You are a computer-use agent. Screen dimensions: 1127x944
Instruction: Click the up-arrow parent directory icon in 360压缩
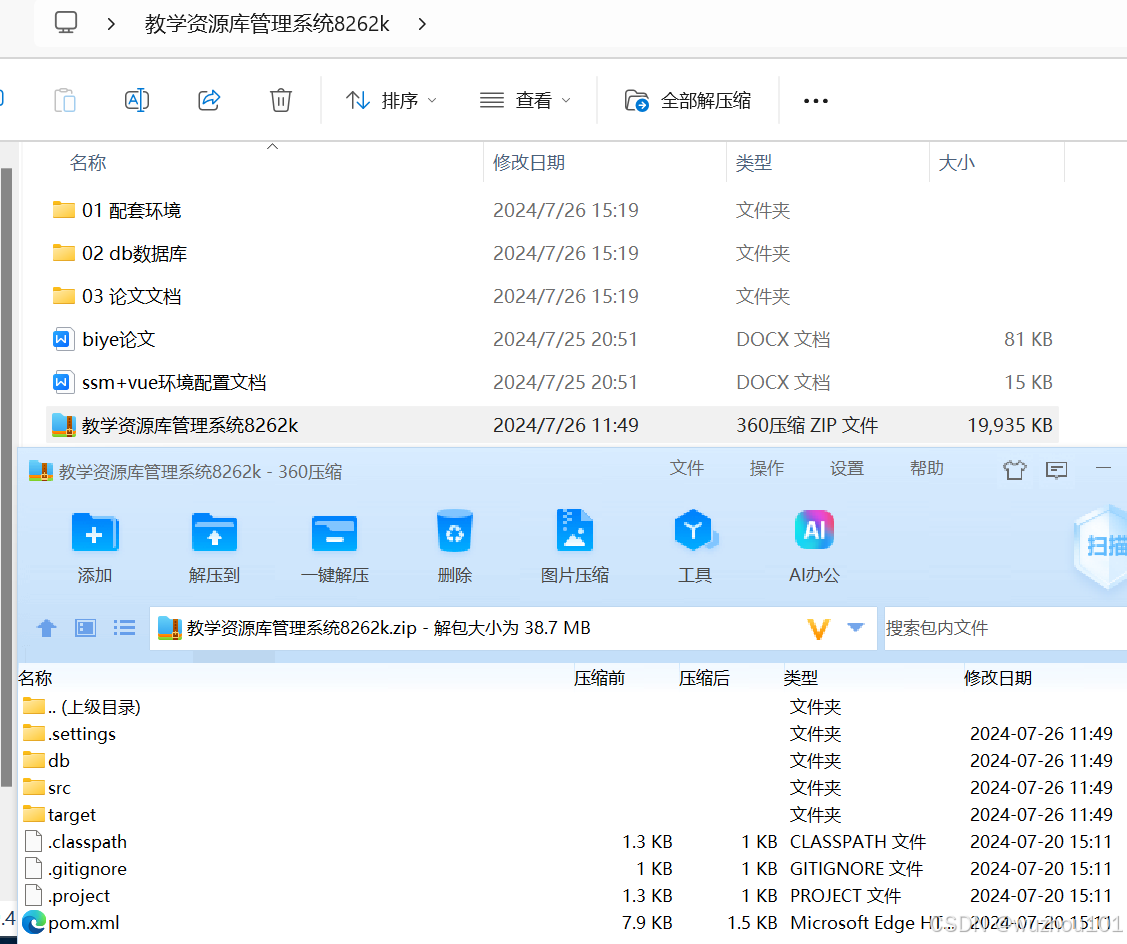point(47,628)
